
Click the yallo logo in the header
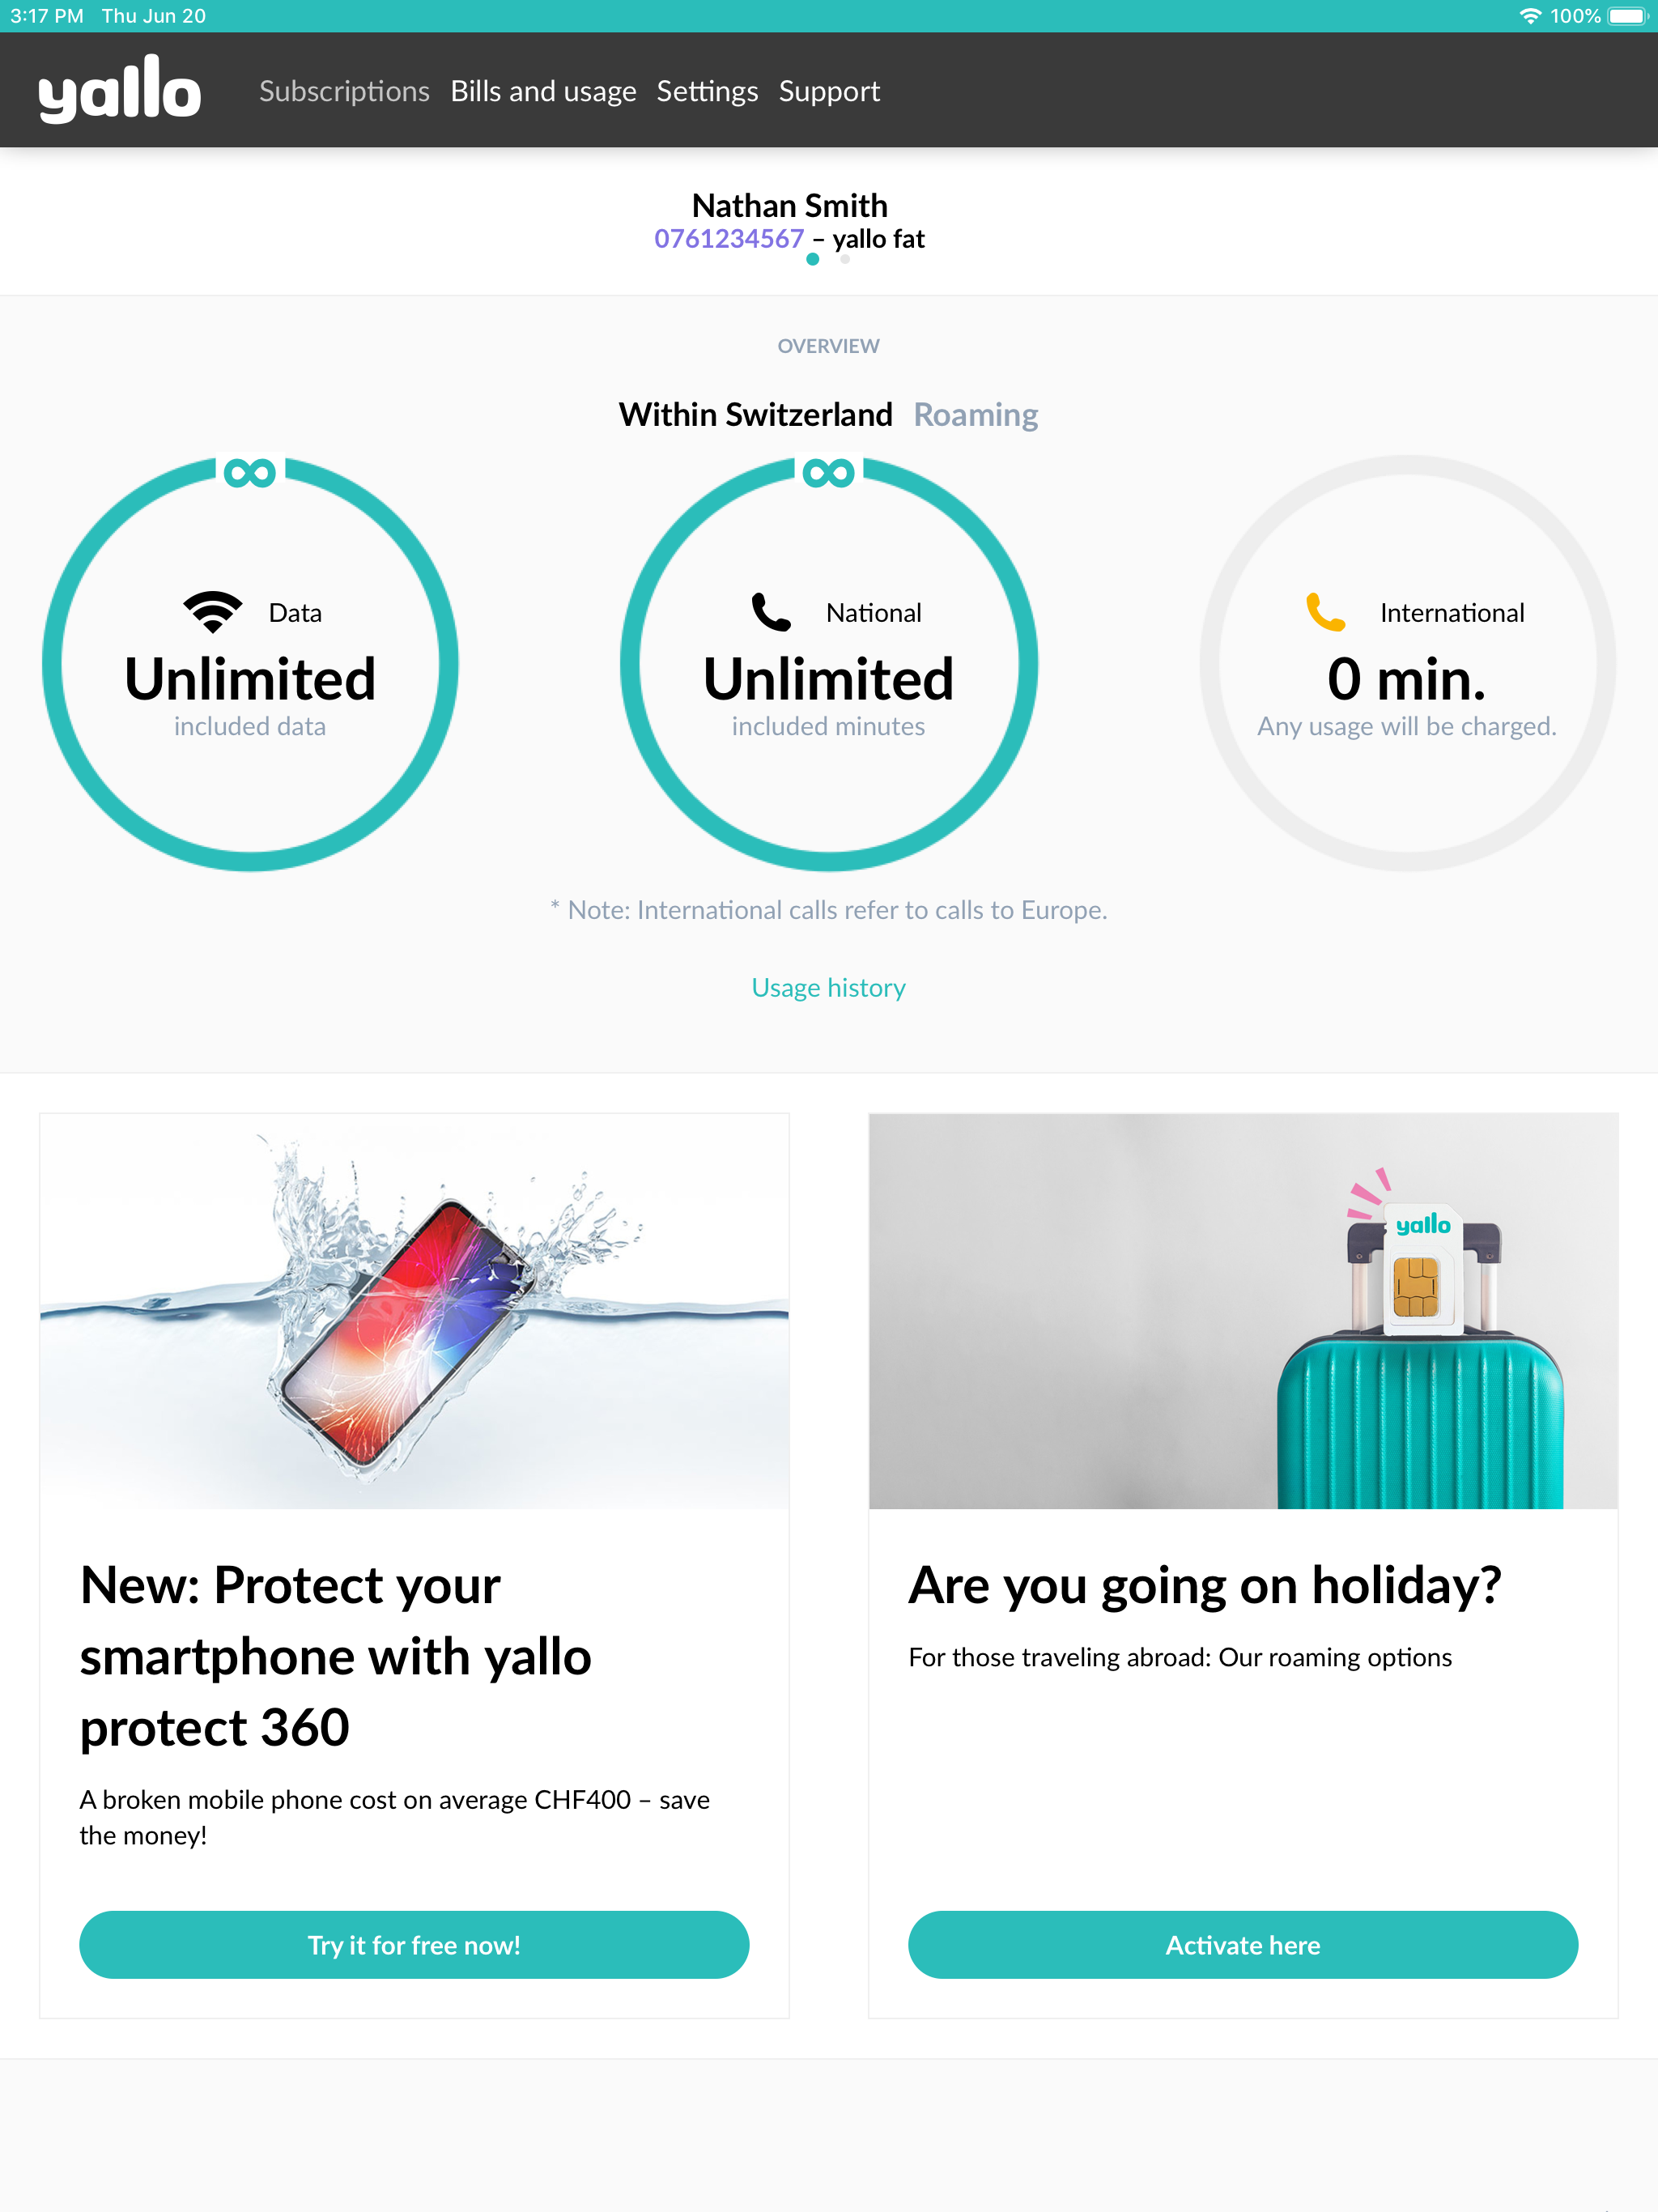click(x=119, y=90)
